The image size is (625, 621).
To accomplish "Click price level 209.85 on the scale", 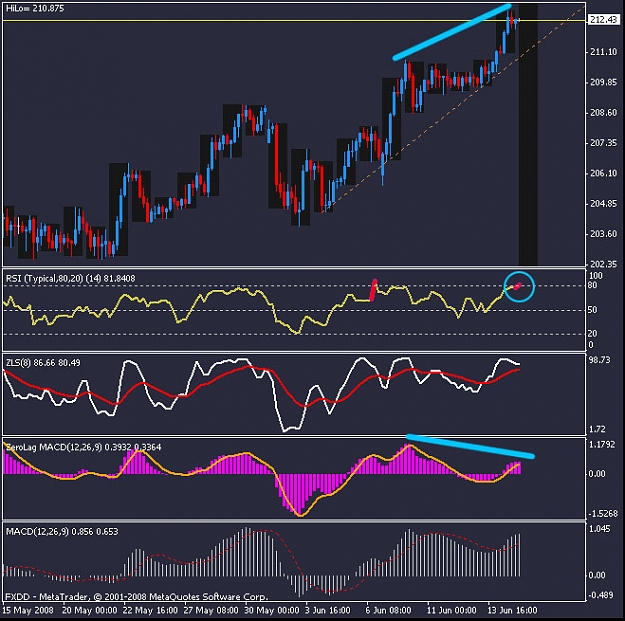I will (603, 83).
